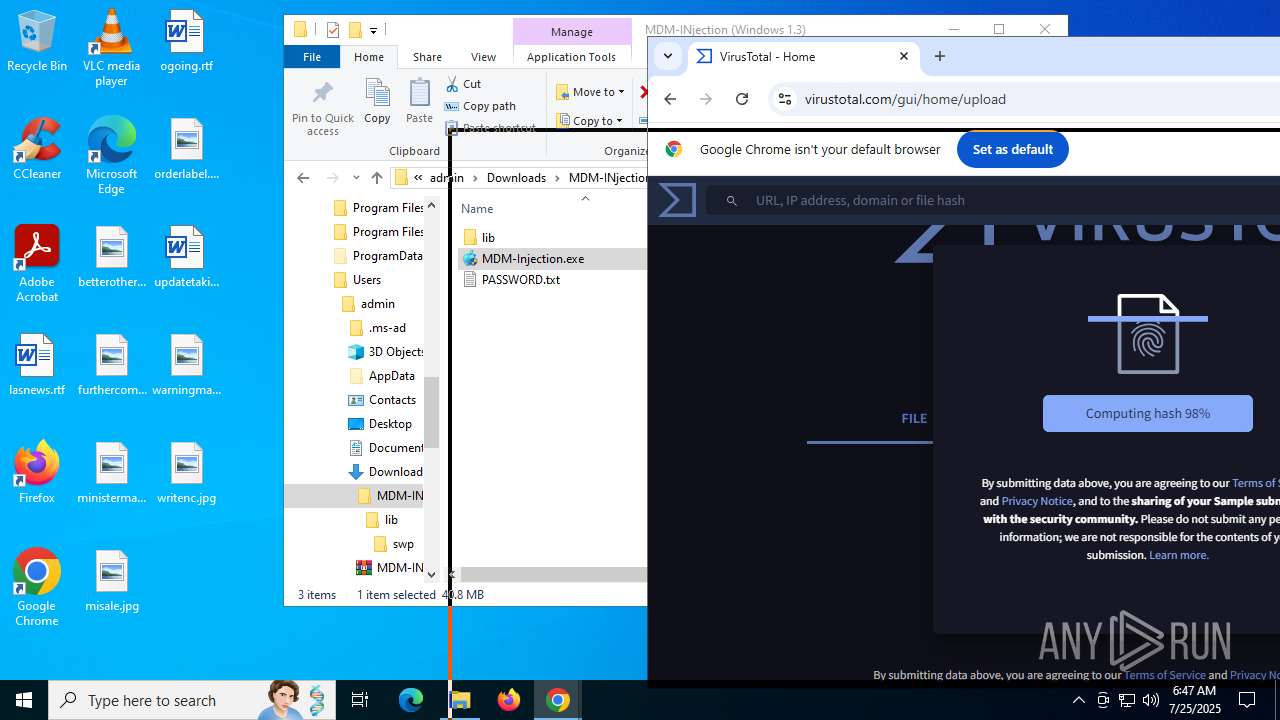
Task: Expand hidden breadcrumb path chevron
Action: pyautogui.click(x=418, y=178)
